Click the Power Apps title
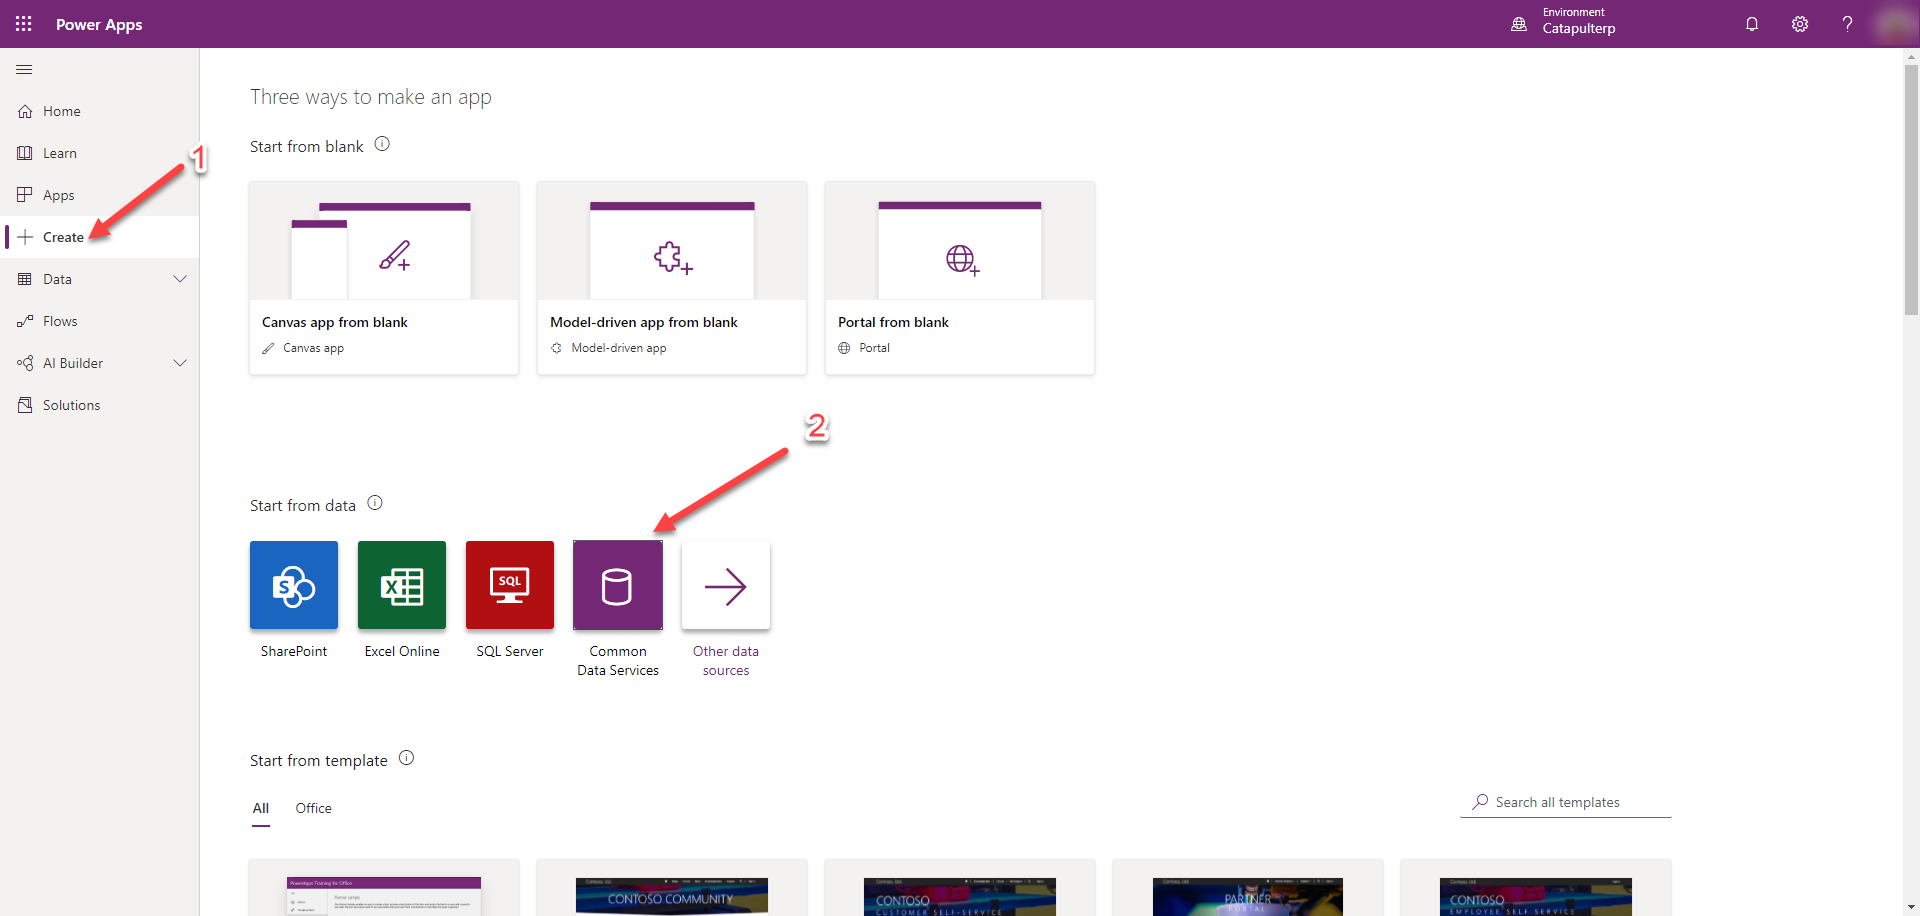 [99, 24]
